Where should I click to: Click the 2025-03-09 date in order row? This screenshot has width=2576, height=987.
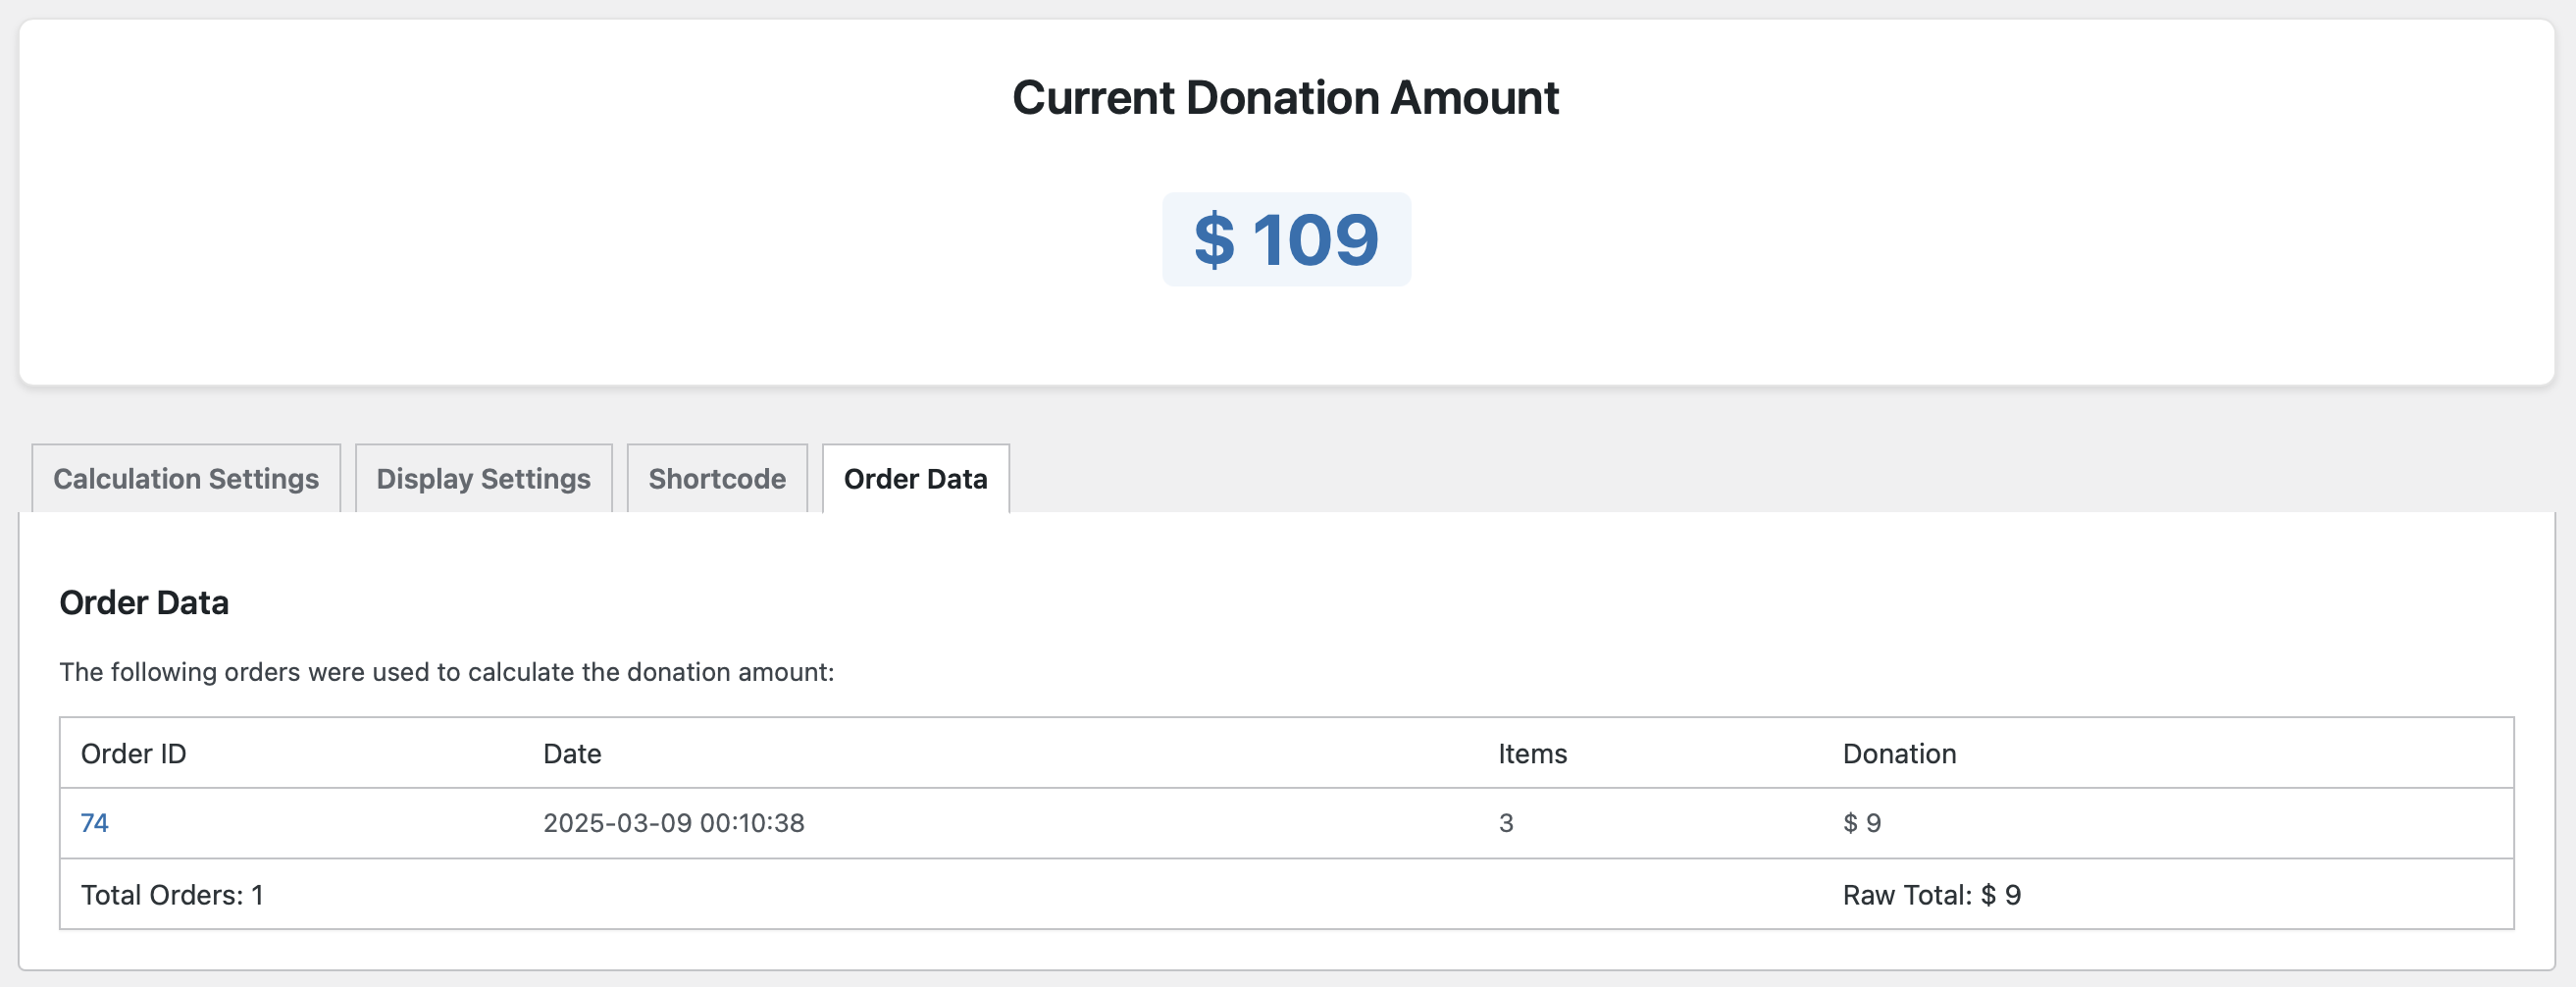617,823
